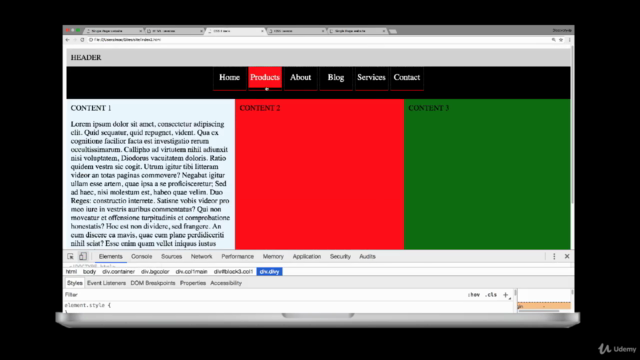Image resolution: width=640 pixels, height=360 pixels.
Task: Click the body breadcrumb
Action: 89,271
